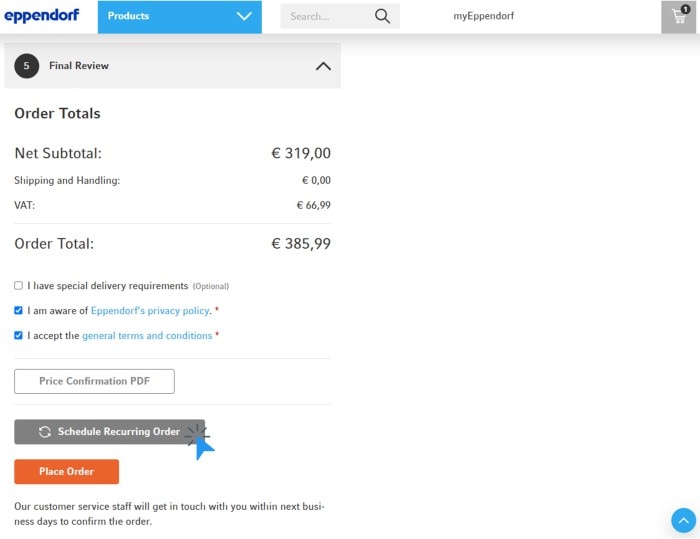
Task: Uncheck the general terms acceptance checkbox
Action: pos(18,336)
